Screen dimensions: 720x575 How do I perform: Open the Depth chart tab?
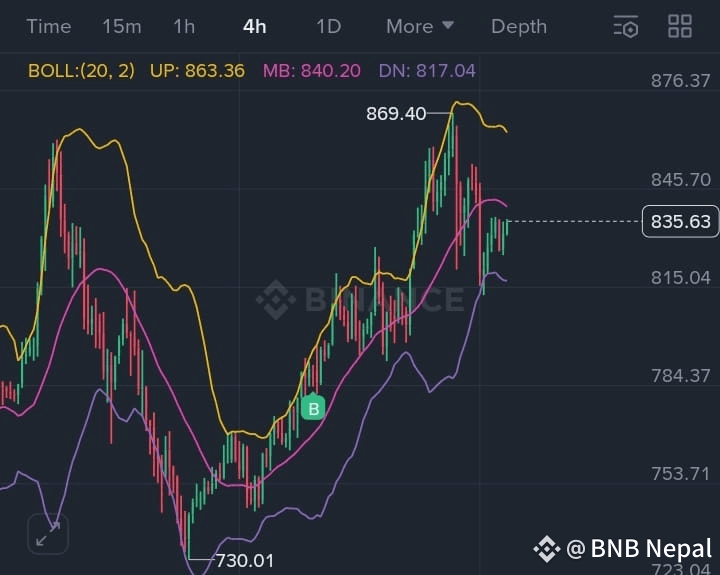click(519, 26)
